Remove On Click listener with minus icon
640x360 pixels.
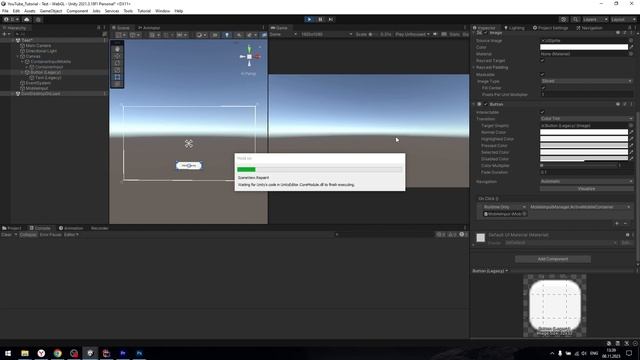click(625, 223)
